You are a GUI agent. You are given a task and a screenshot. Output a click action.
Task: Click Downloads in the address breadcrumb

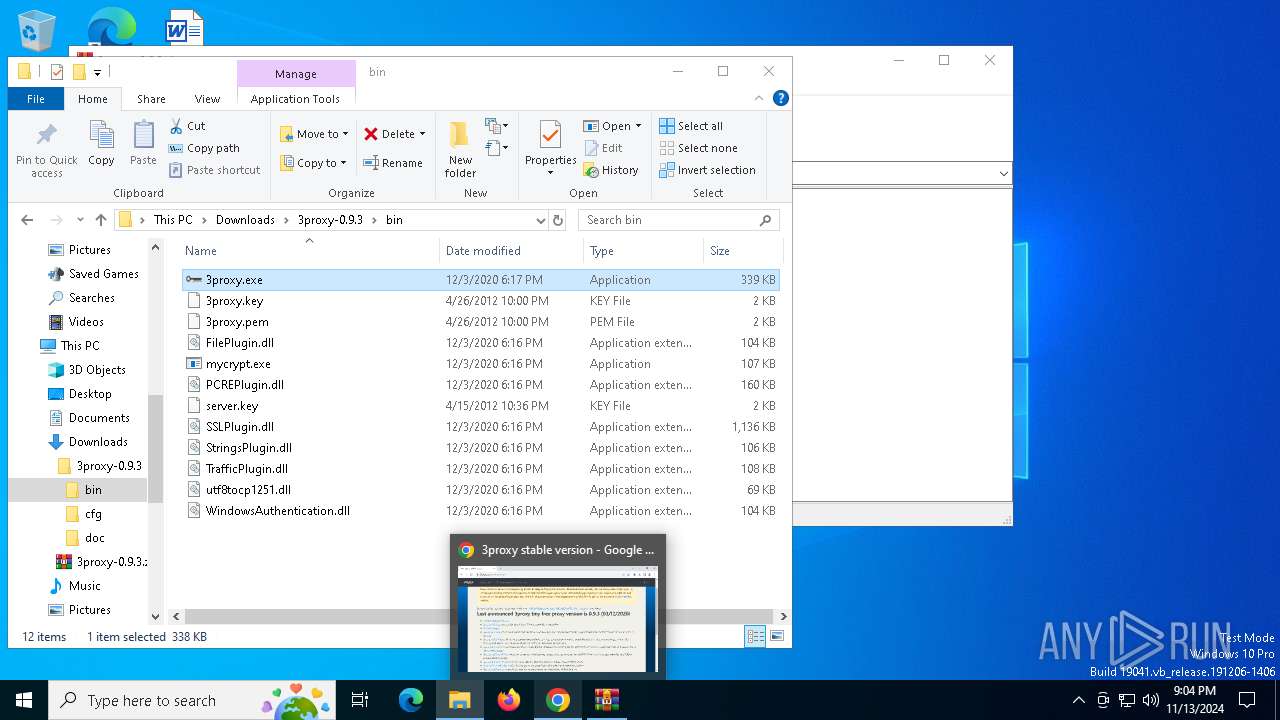[x=245, y=220]
